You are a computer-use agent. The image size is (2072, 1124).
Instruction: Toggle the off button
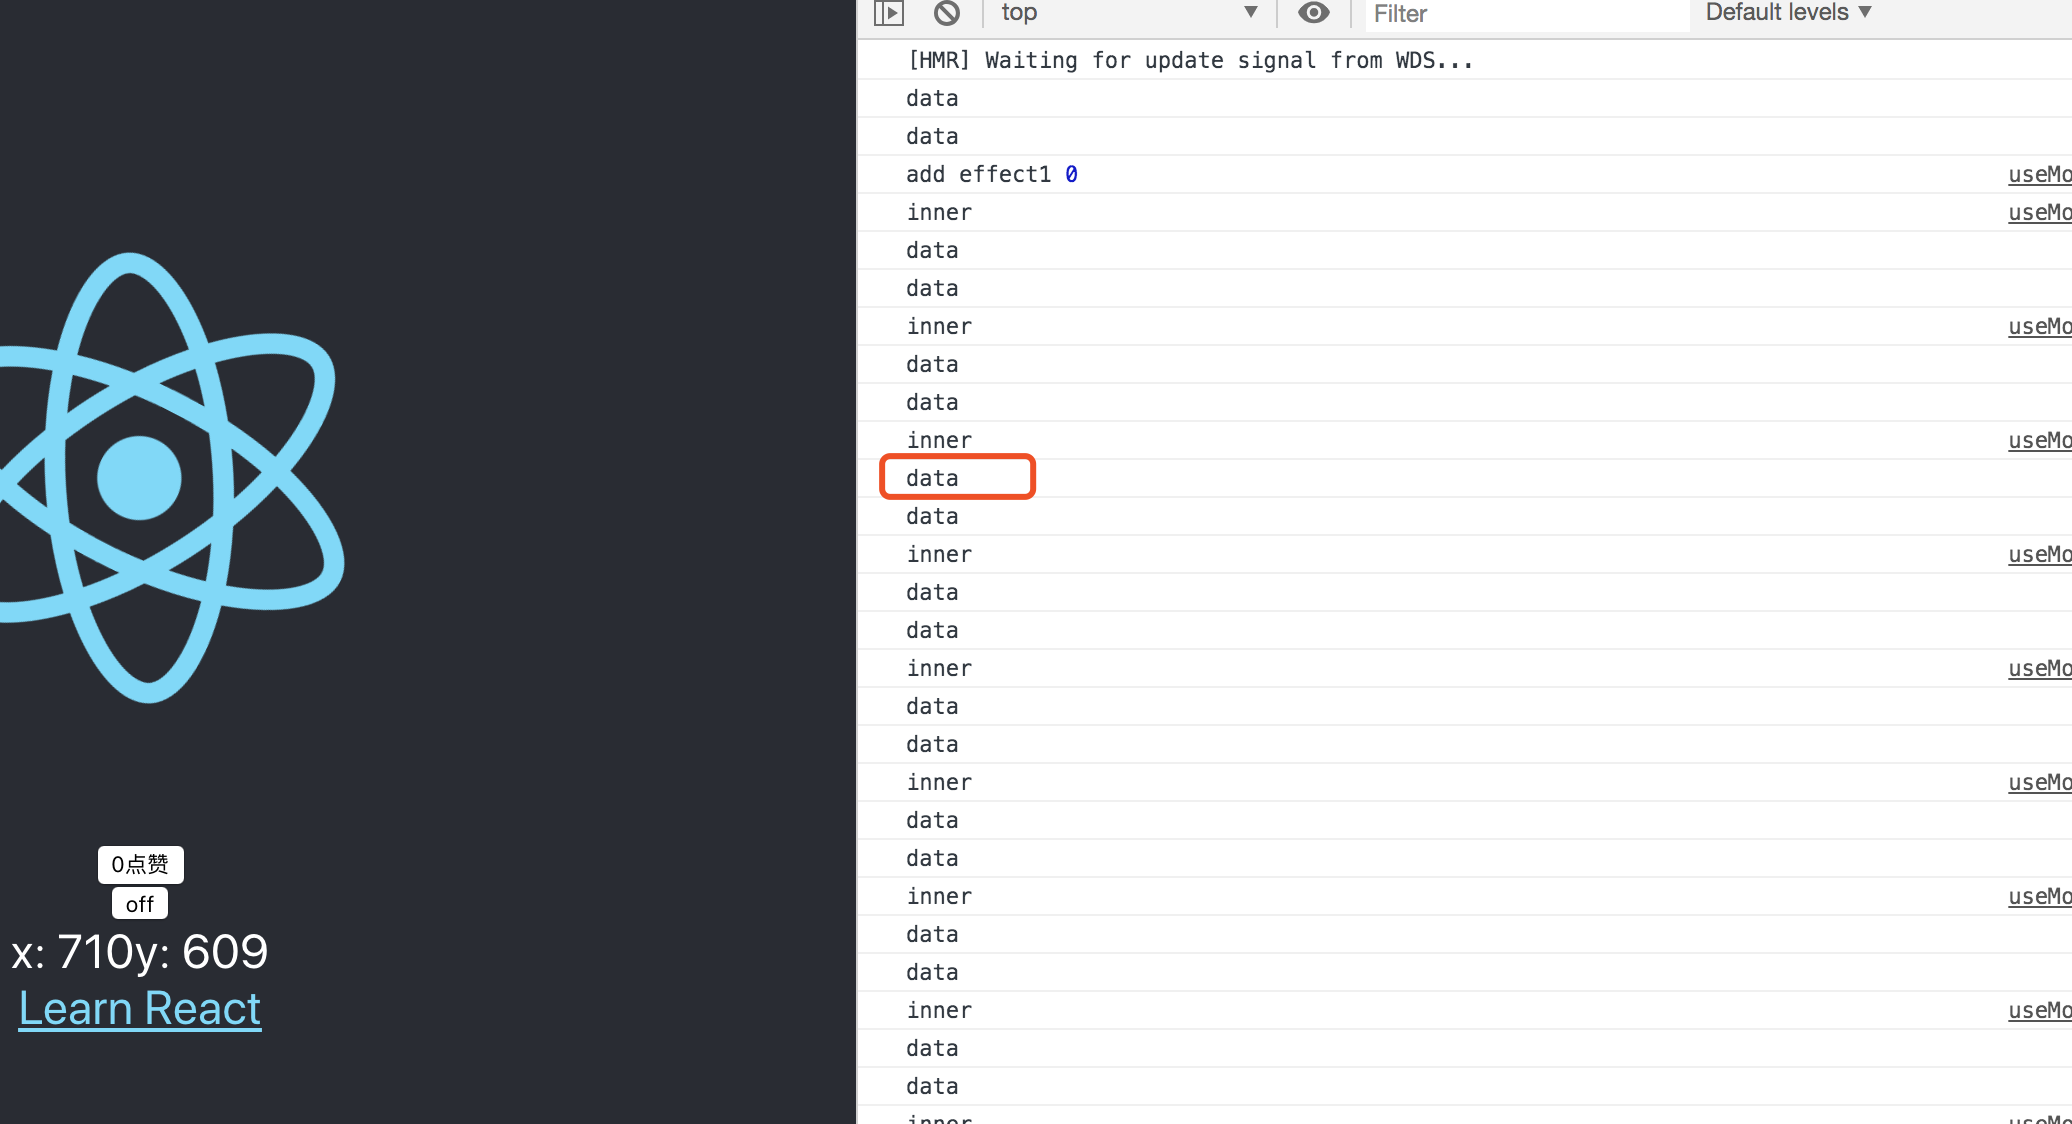point(140,904)
